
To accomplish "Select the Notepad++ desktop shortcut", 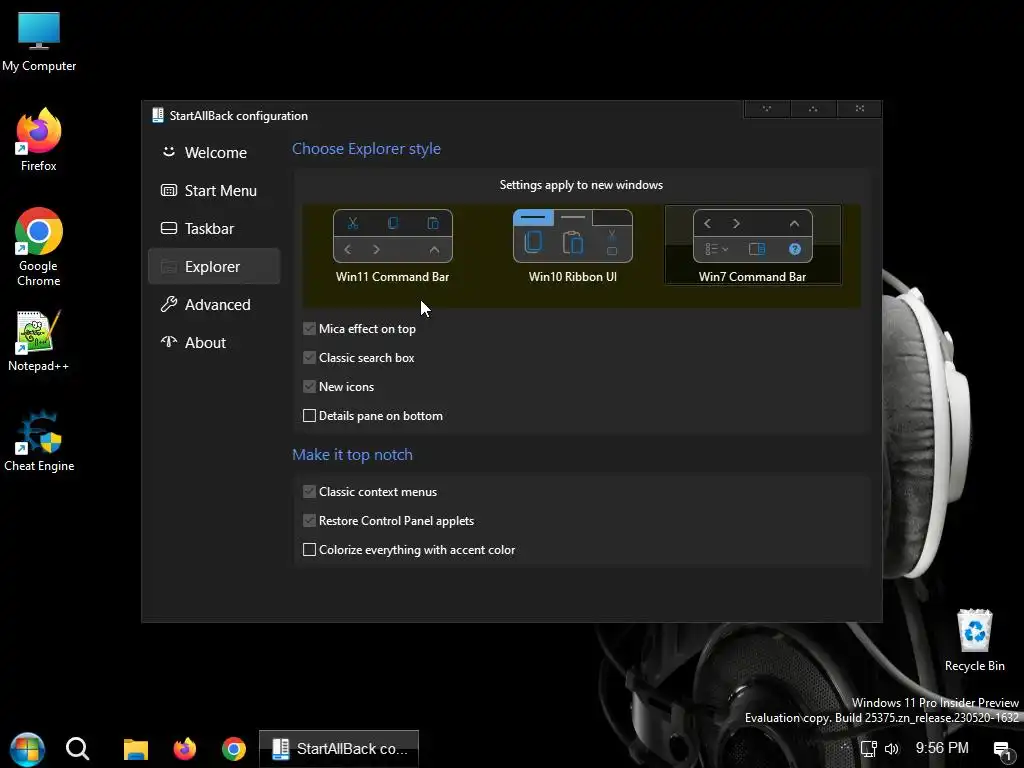I will coord(39,341).
